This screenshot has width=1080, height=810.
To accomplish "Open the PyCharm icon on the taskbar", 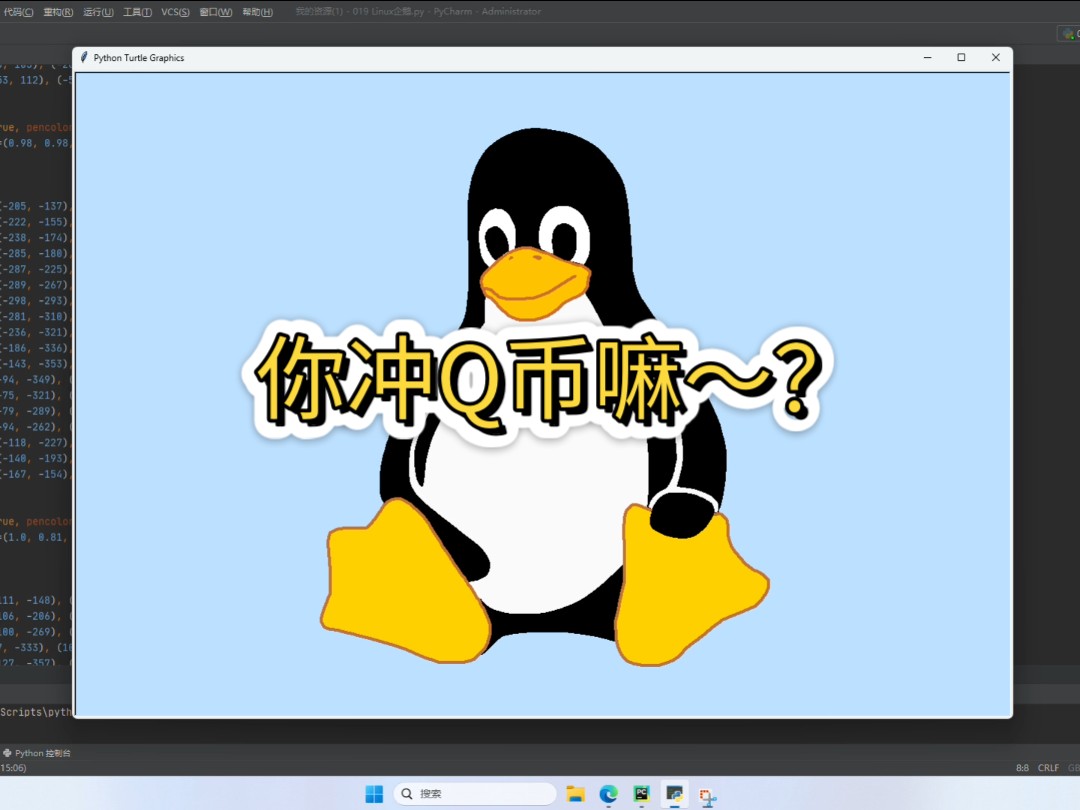I will click(641, 793).
